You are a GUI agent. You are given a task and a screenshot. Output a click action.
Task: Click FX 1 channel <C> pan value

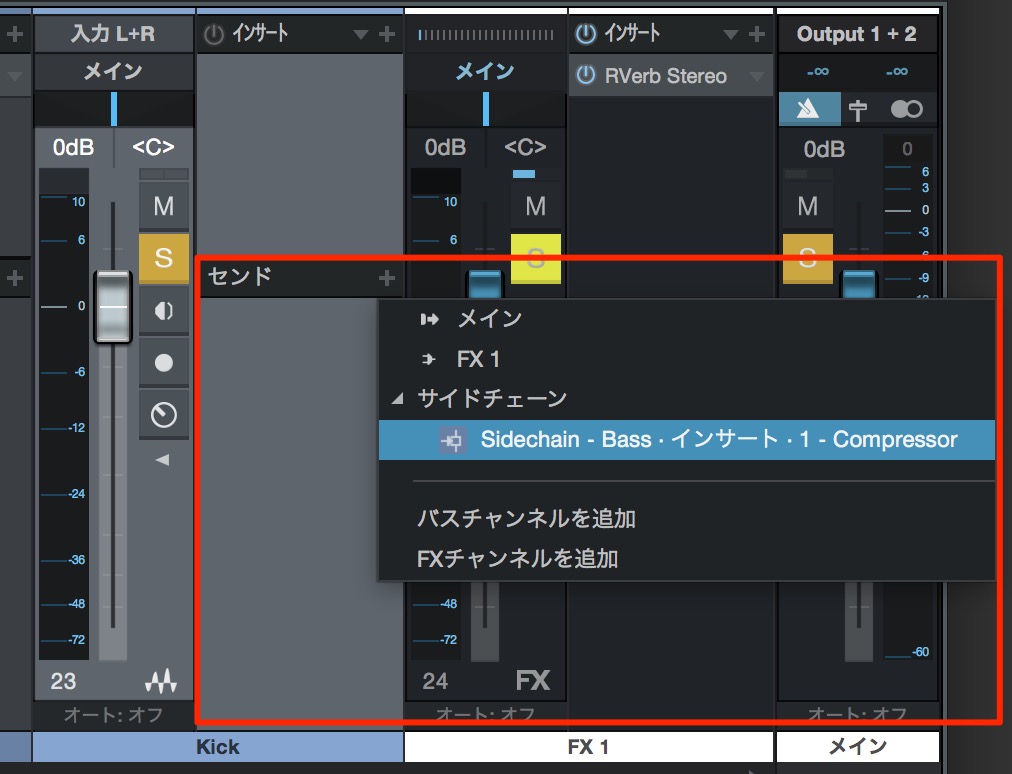(x=525, y=147)
